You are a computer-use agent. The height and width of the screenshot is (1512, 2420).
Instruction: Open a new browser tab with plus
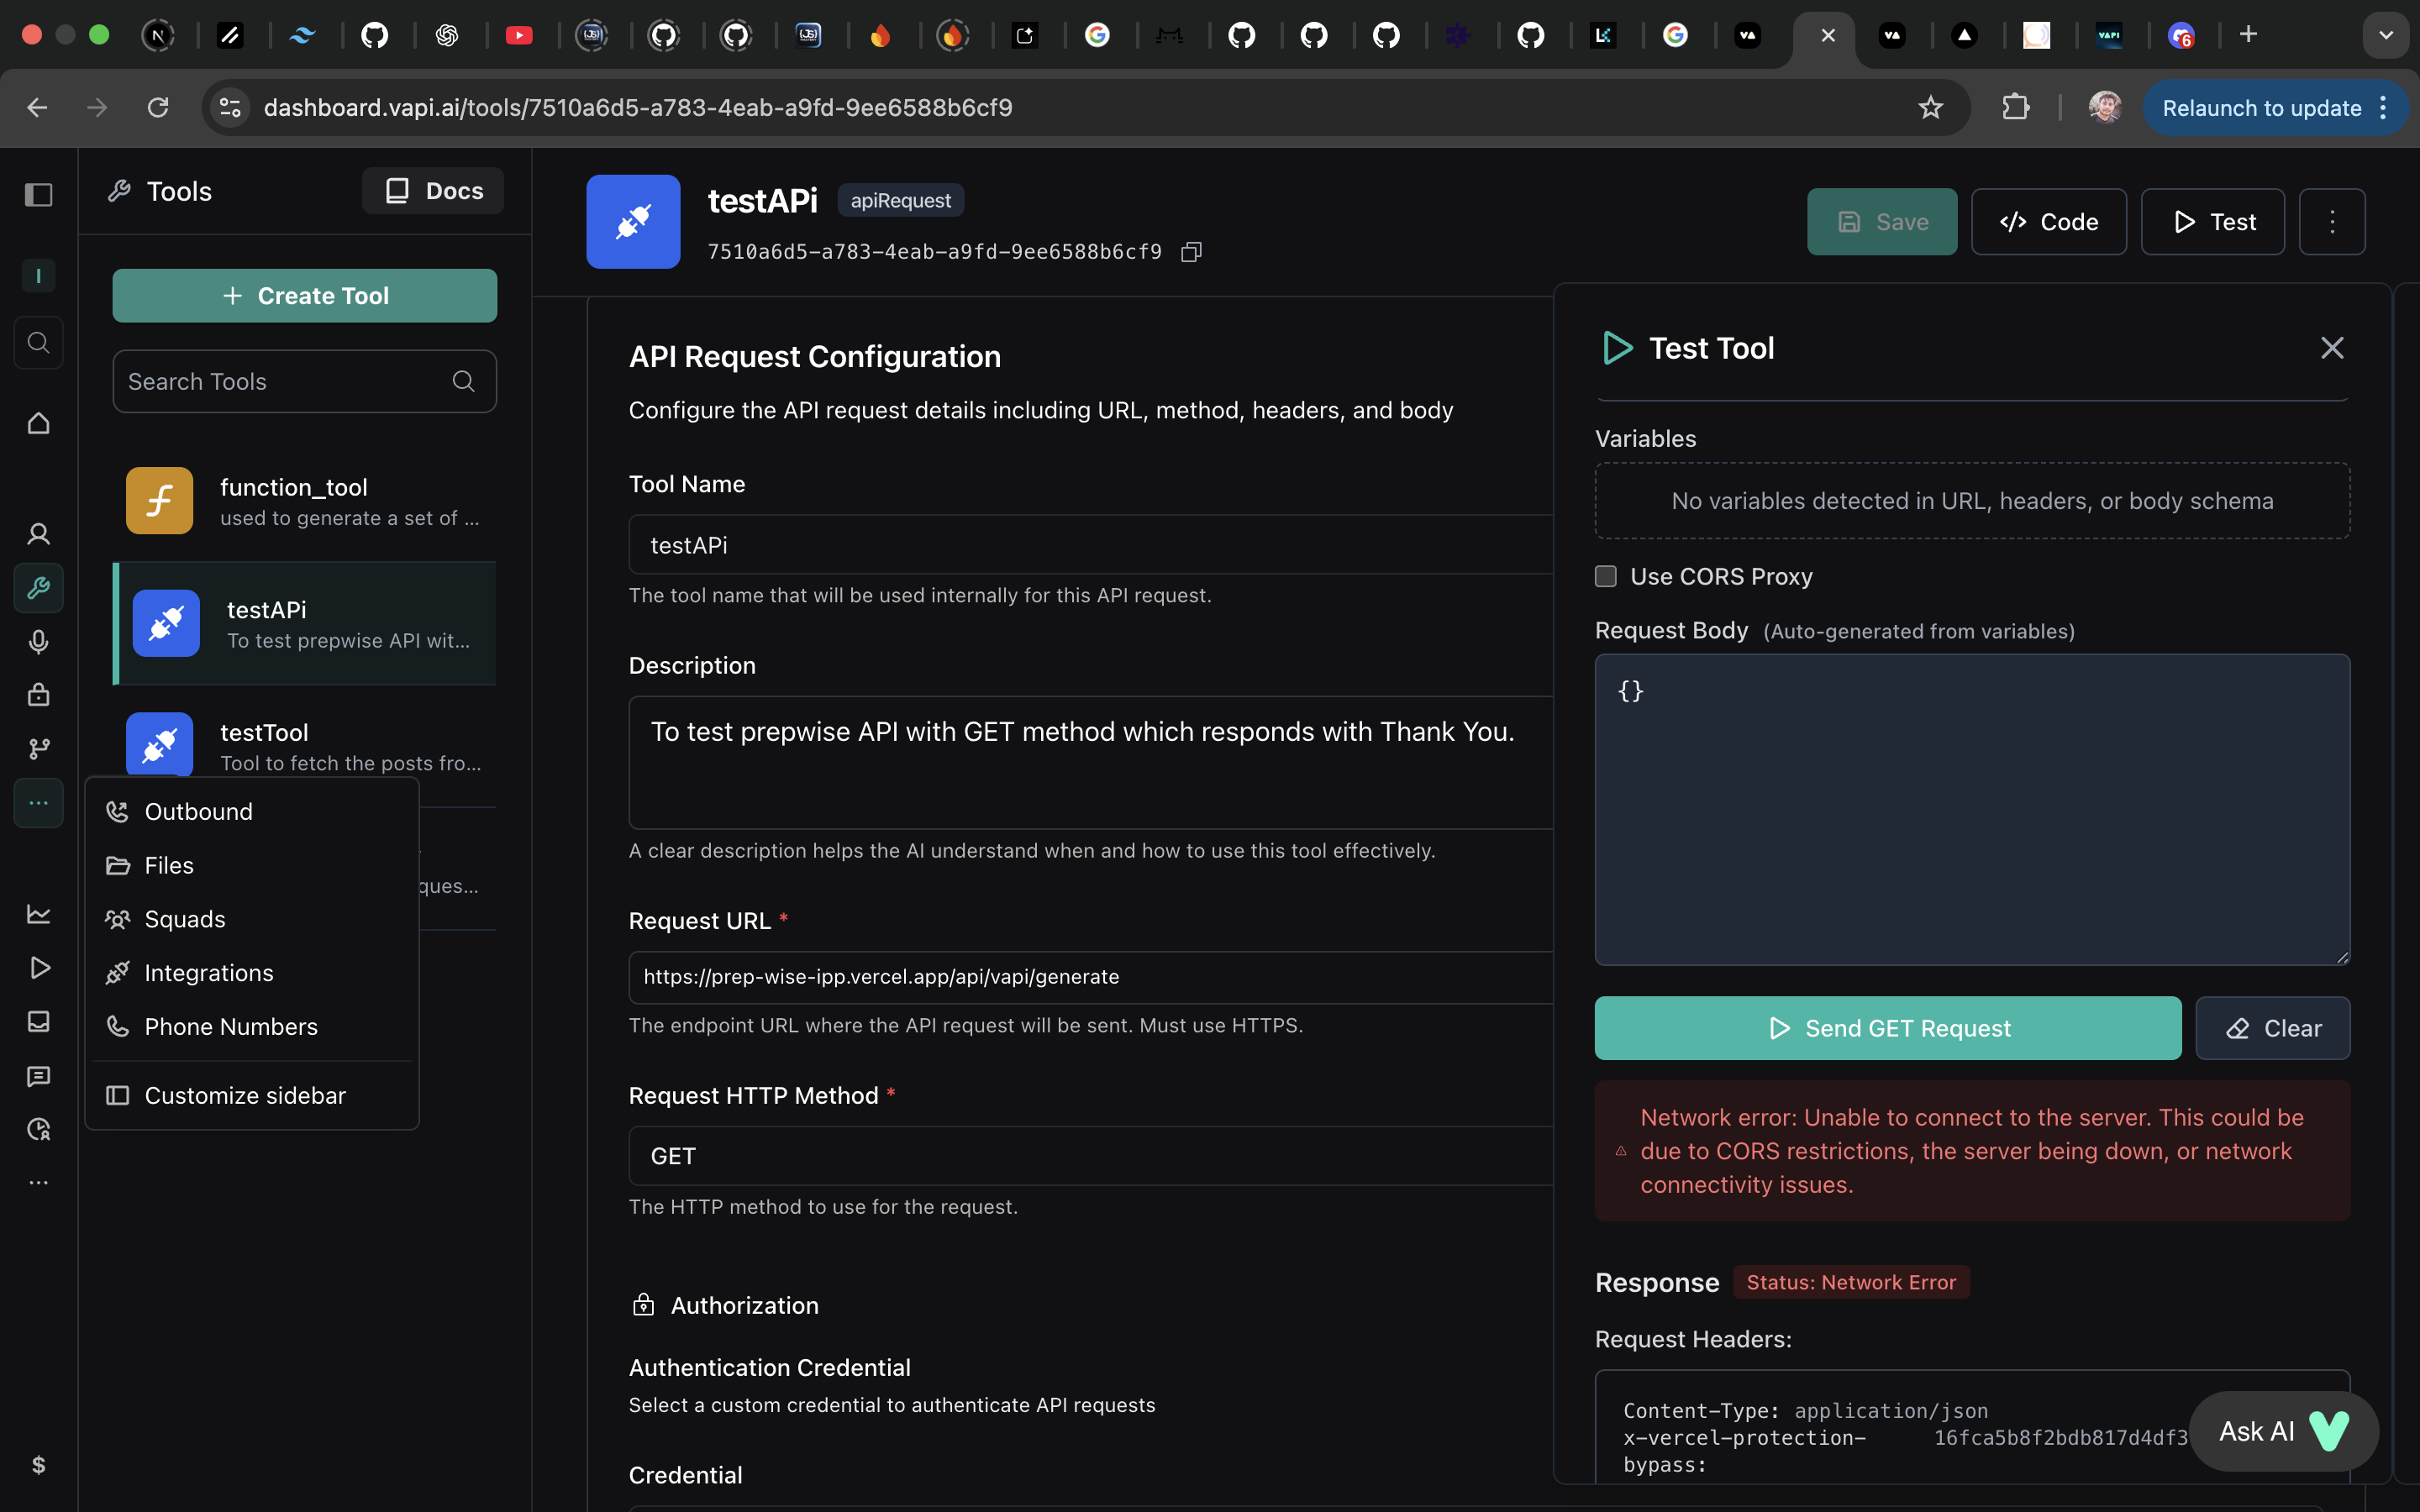pyautogui.click(x=2248, y=35)
